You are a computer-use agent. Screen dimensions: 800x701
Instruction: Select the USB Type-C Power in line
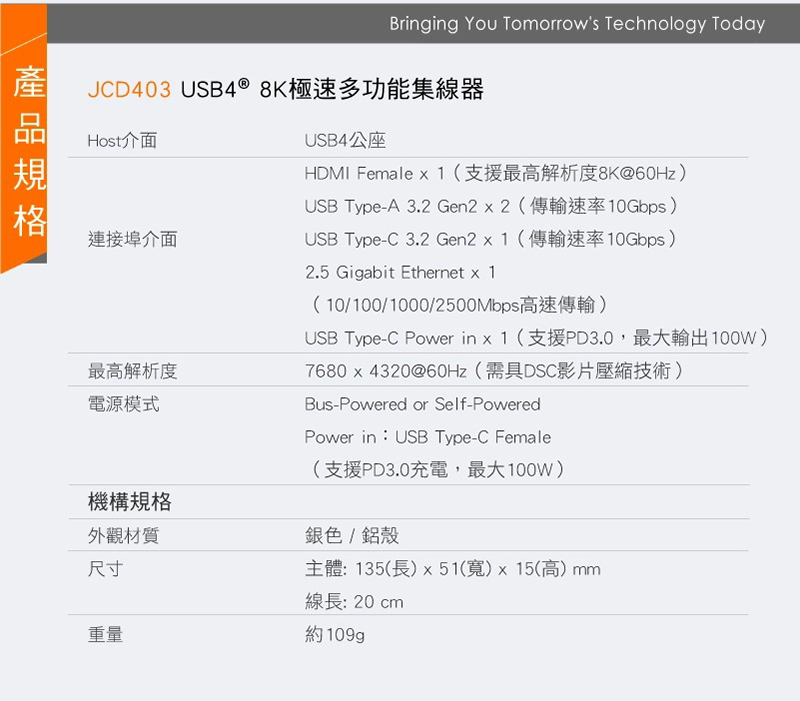click(536, 338)
